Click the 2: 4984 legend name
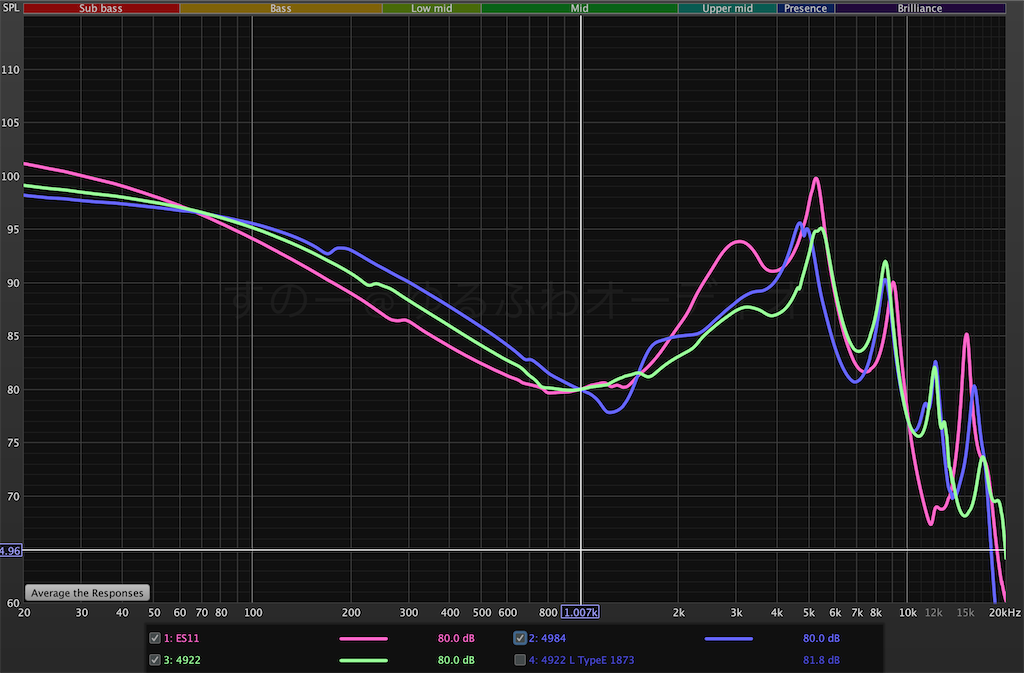Screen dimensions: 1024x673 tap(547, 638)
